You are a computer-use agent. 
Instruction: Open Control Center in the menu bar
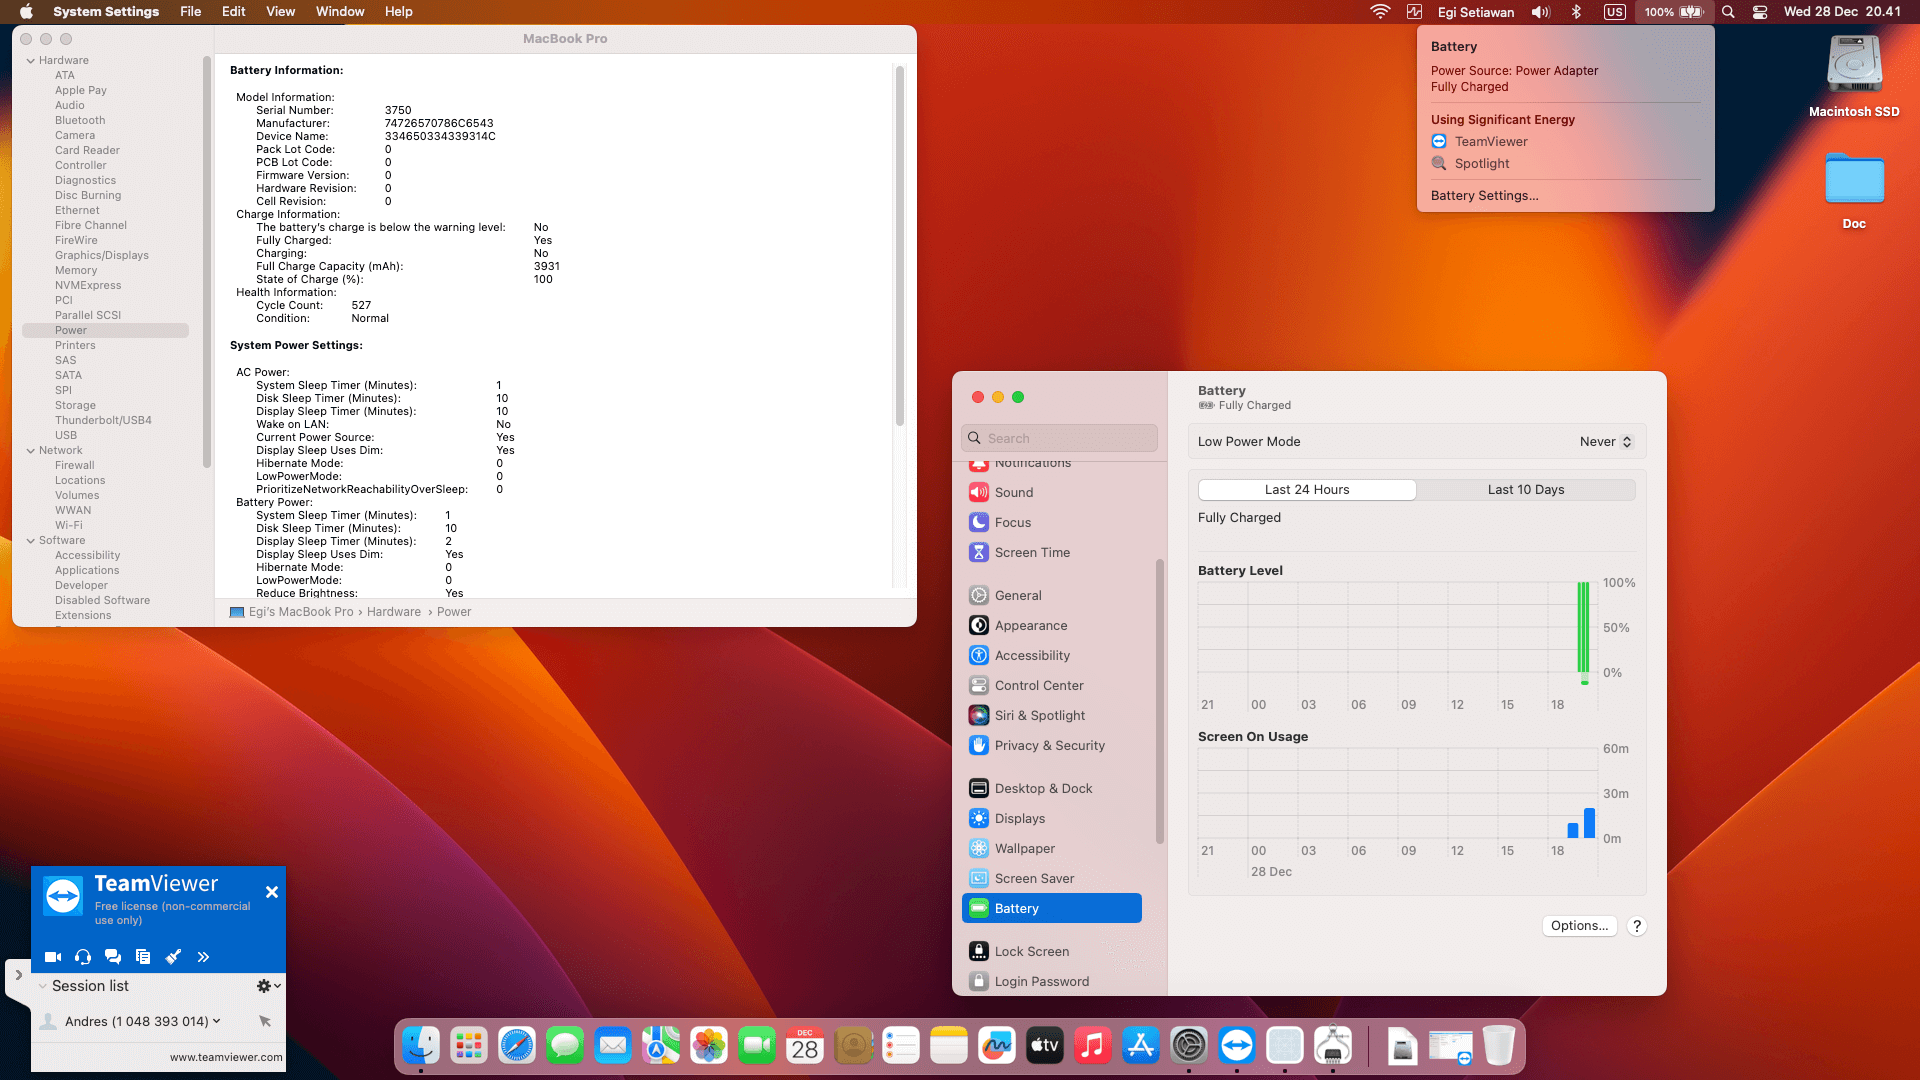pos(1760,12)
